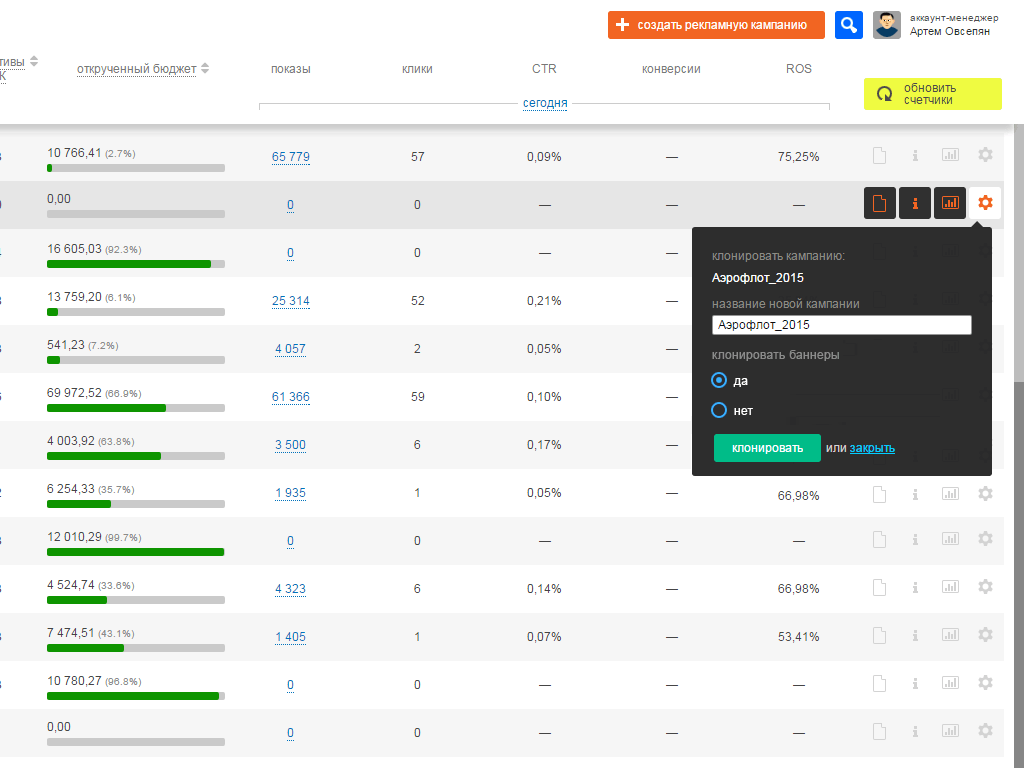Sort by "открученный бюджет" column arrows

coord(205,69)
